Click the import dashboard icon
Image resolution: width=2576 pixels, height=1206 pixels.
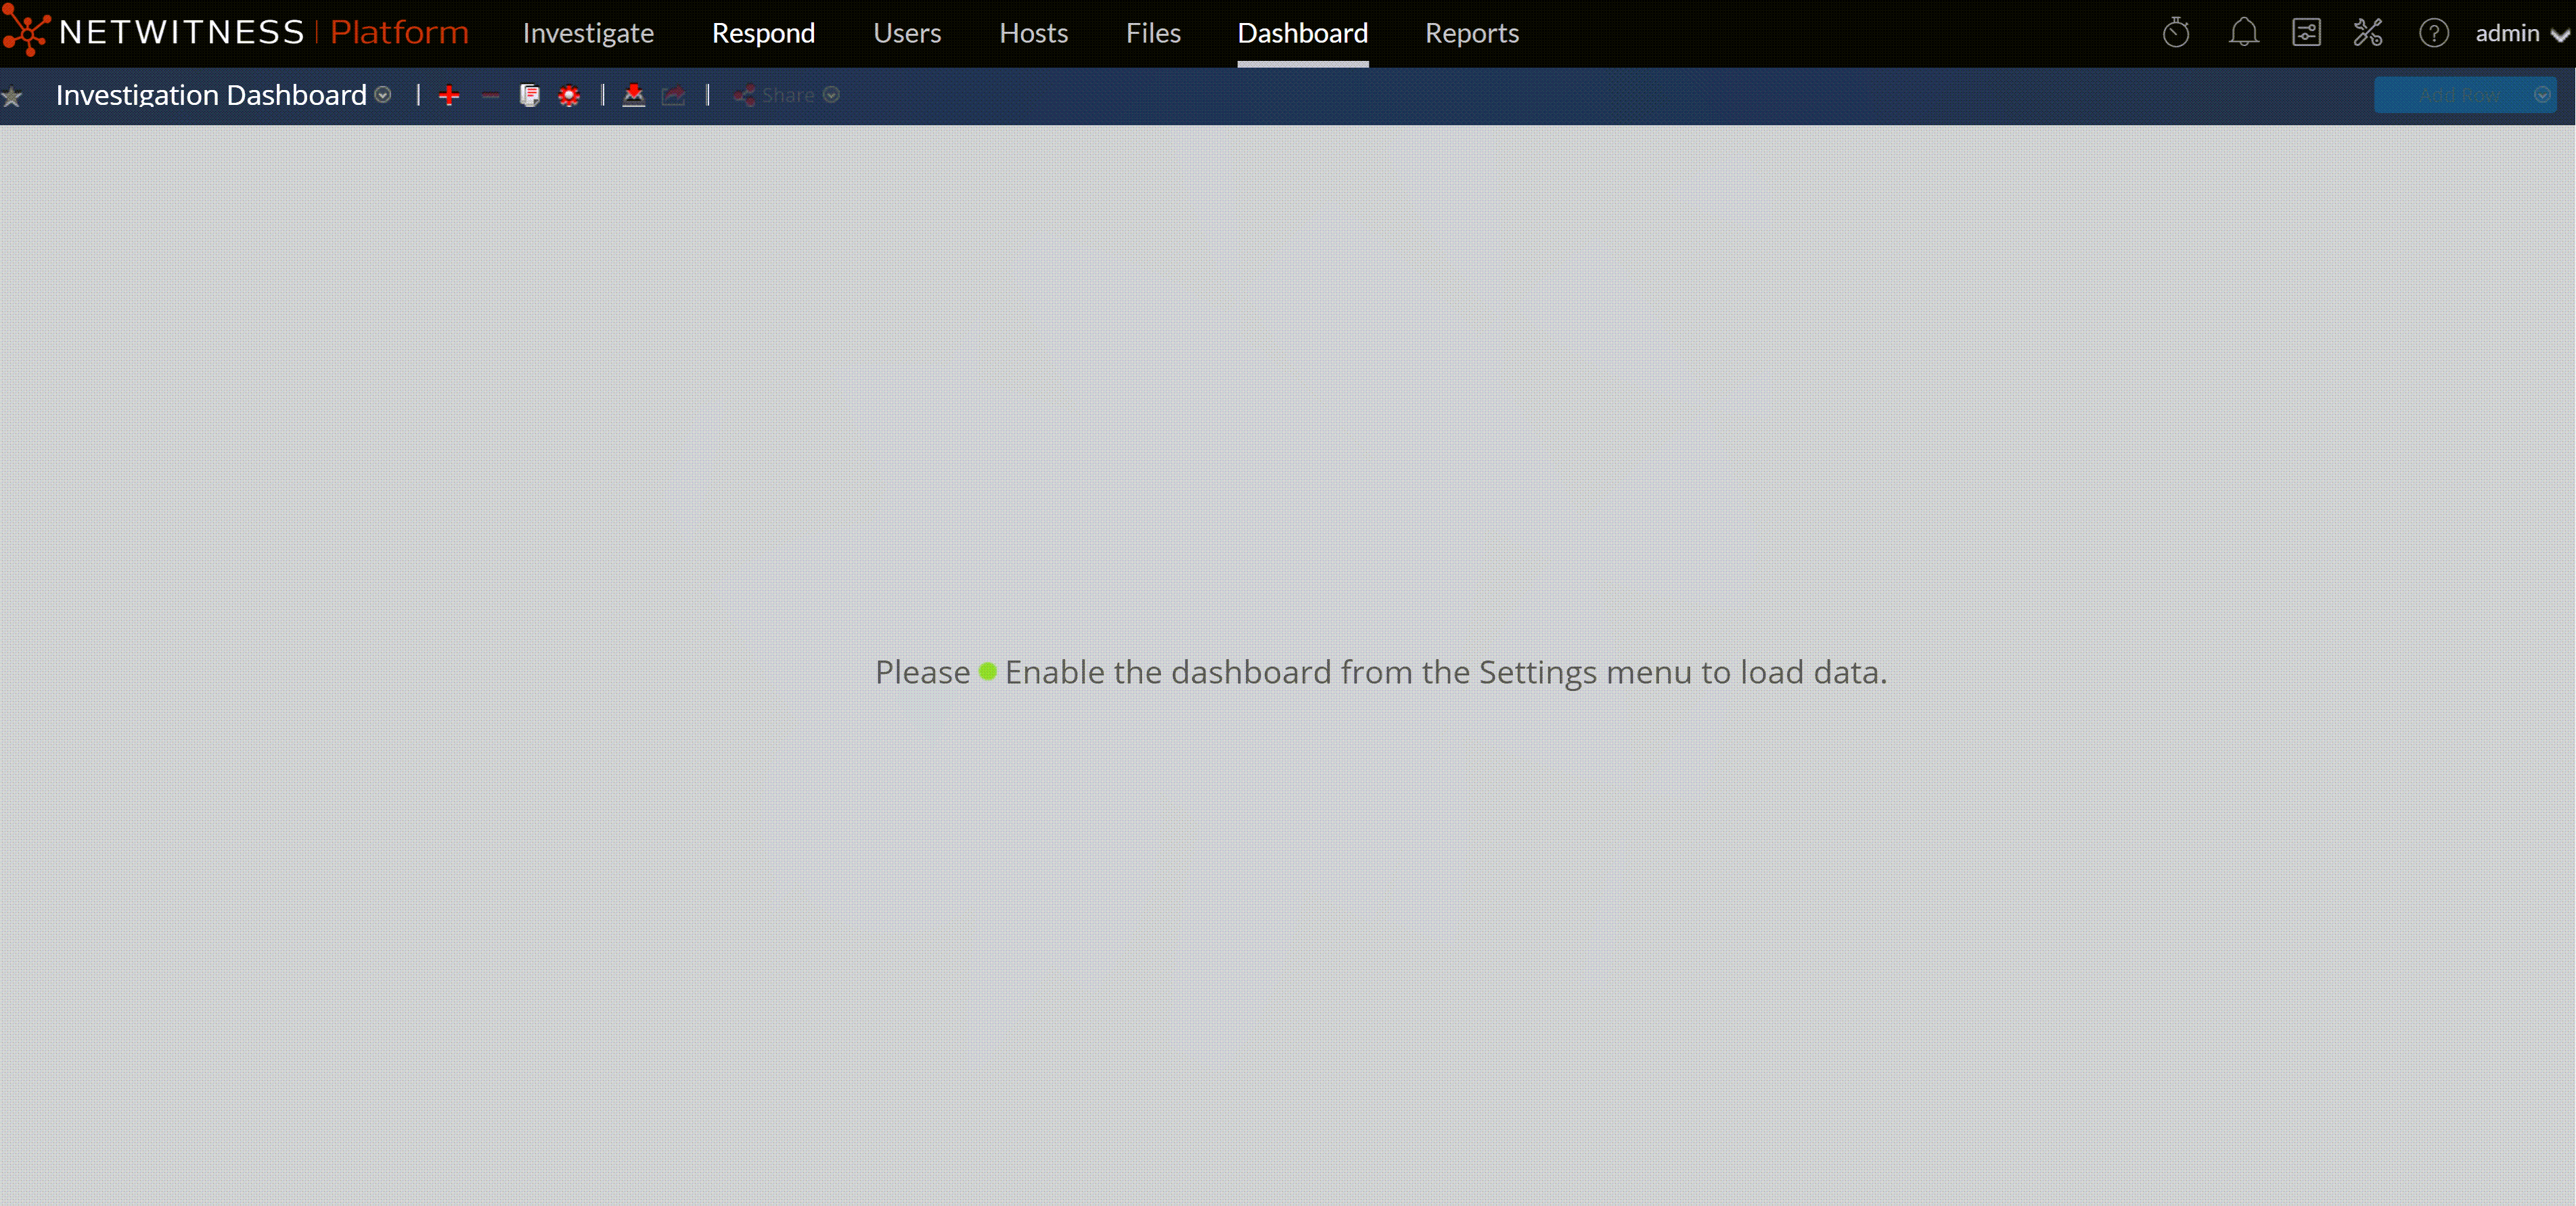click(x=634, y=95)
